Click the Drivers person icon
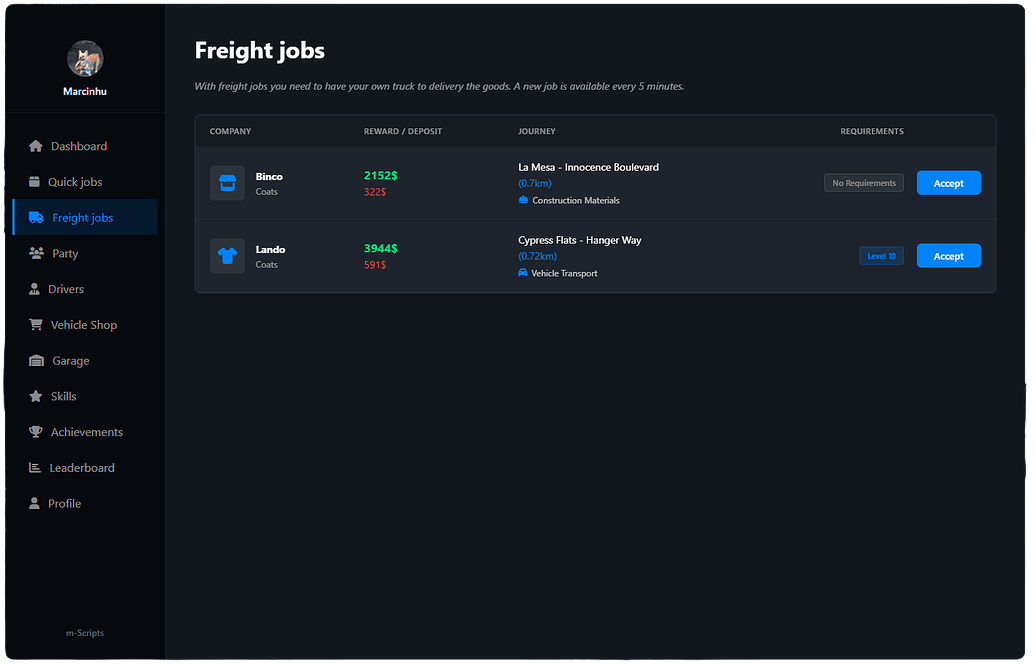 tap(34, 289)
